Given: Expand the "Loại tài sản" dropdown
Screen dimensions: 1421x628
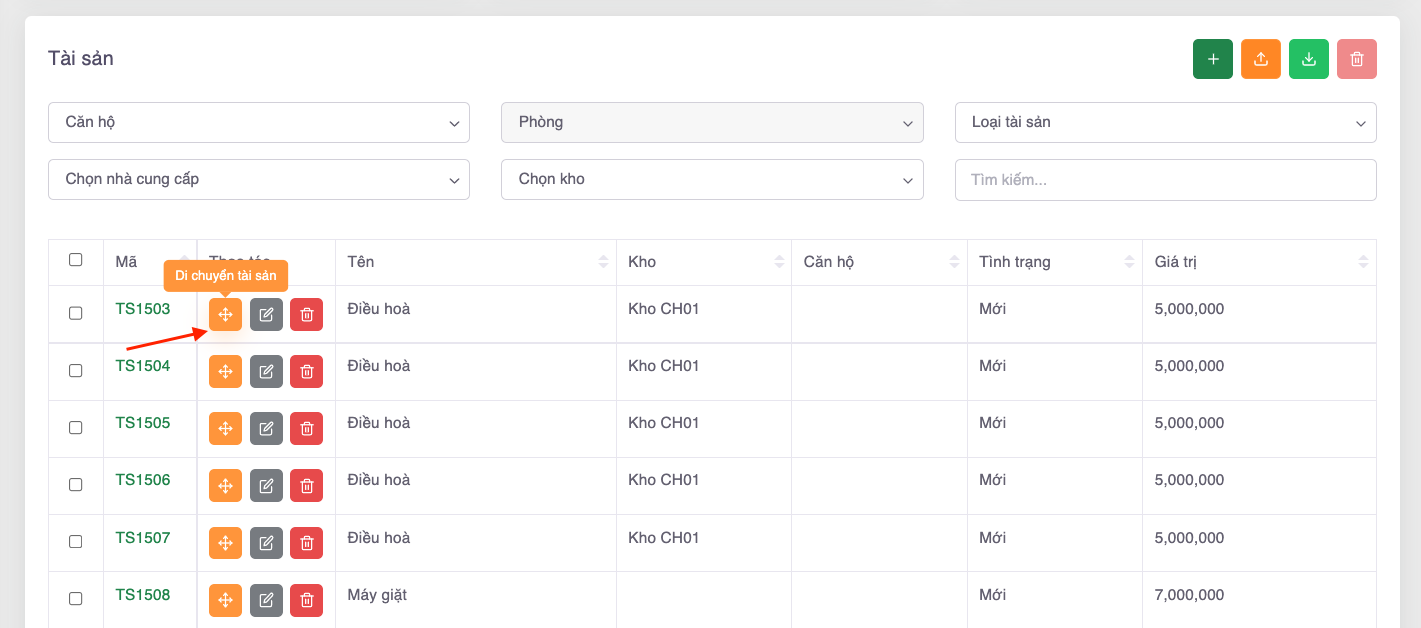Looking at the screenshot, I should pyautogui.click(x=1165, y=122).
